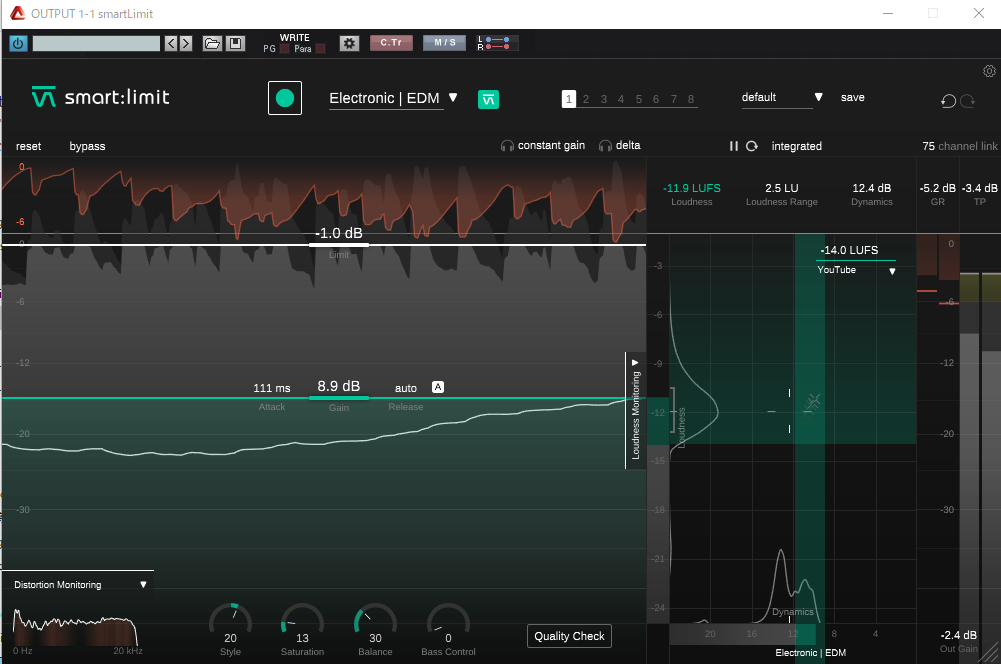The height and width of the screenshot is (664, 1001).
Task: Toggle bypass
Action: (x=87, y=146)
